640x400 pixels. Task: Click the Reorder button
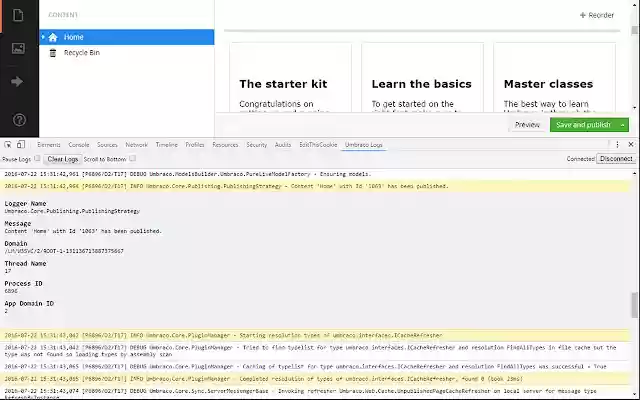coord(597,15)
